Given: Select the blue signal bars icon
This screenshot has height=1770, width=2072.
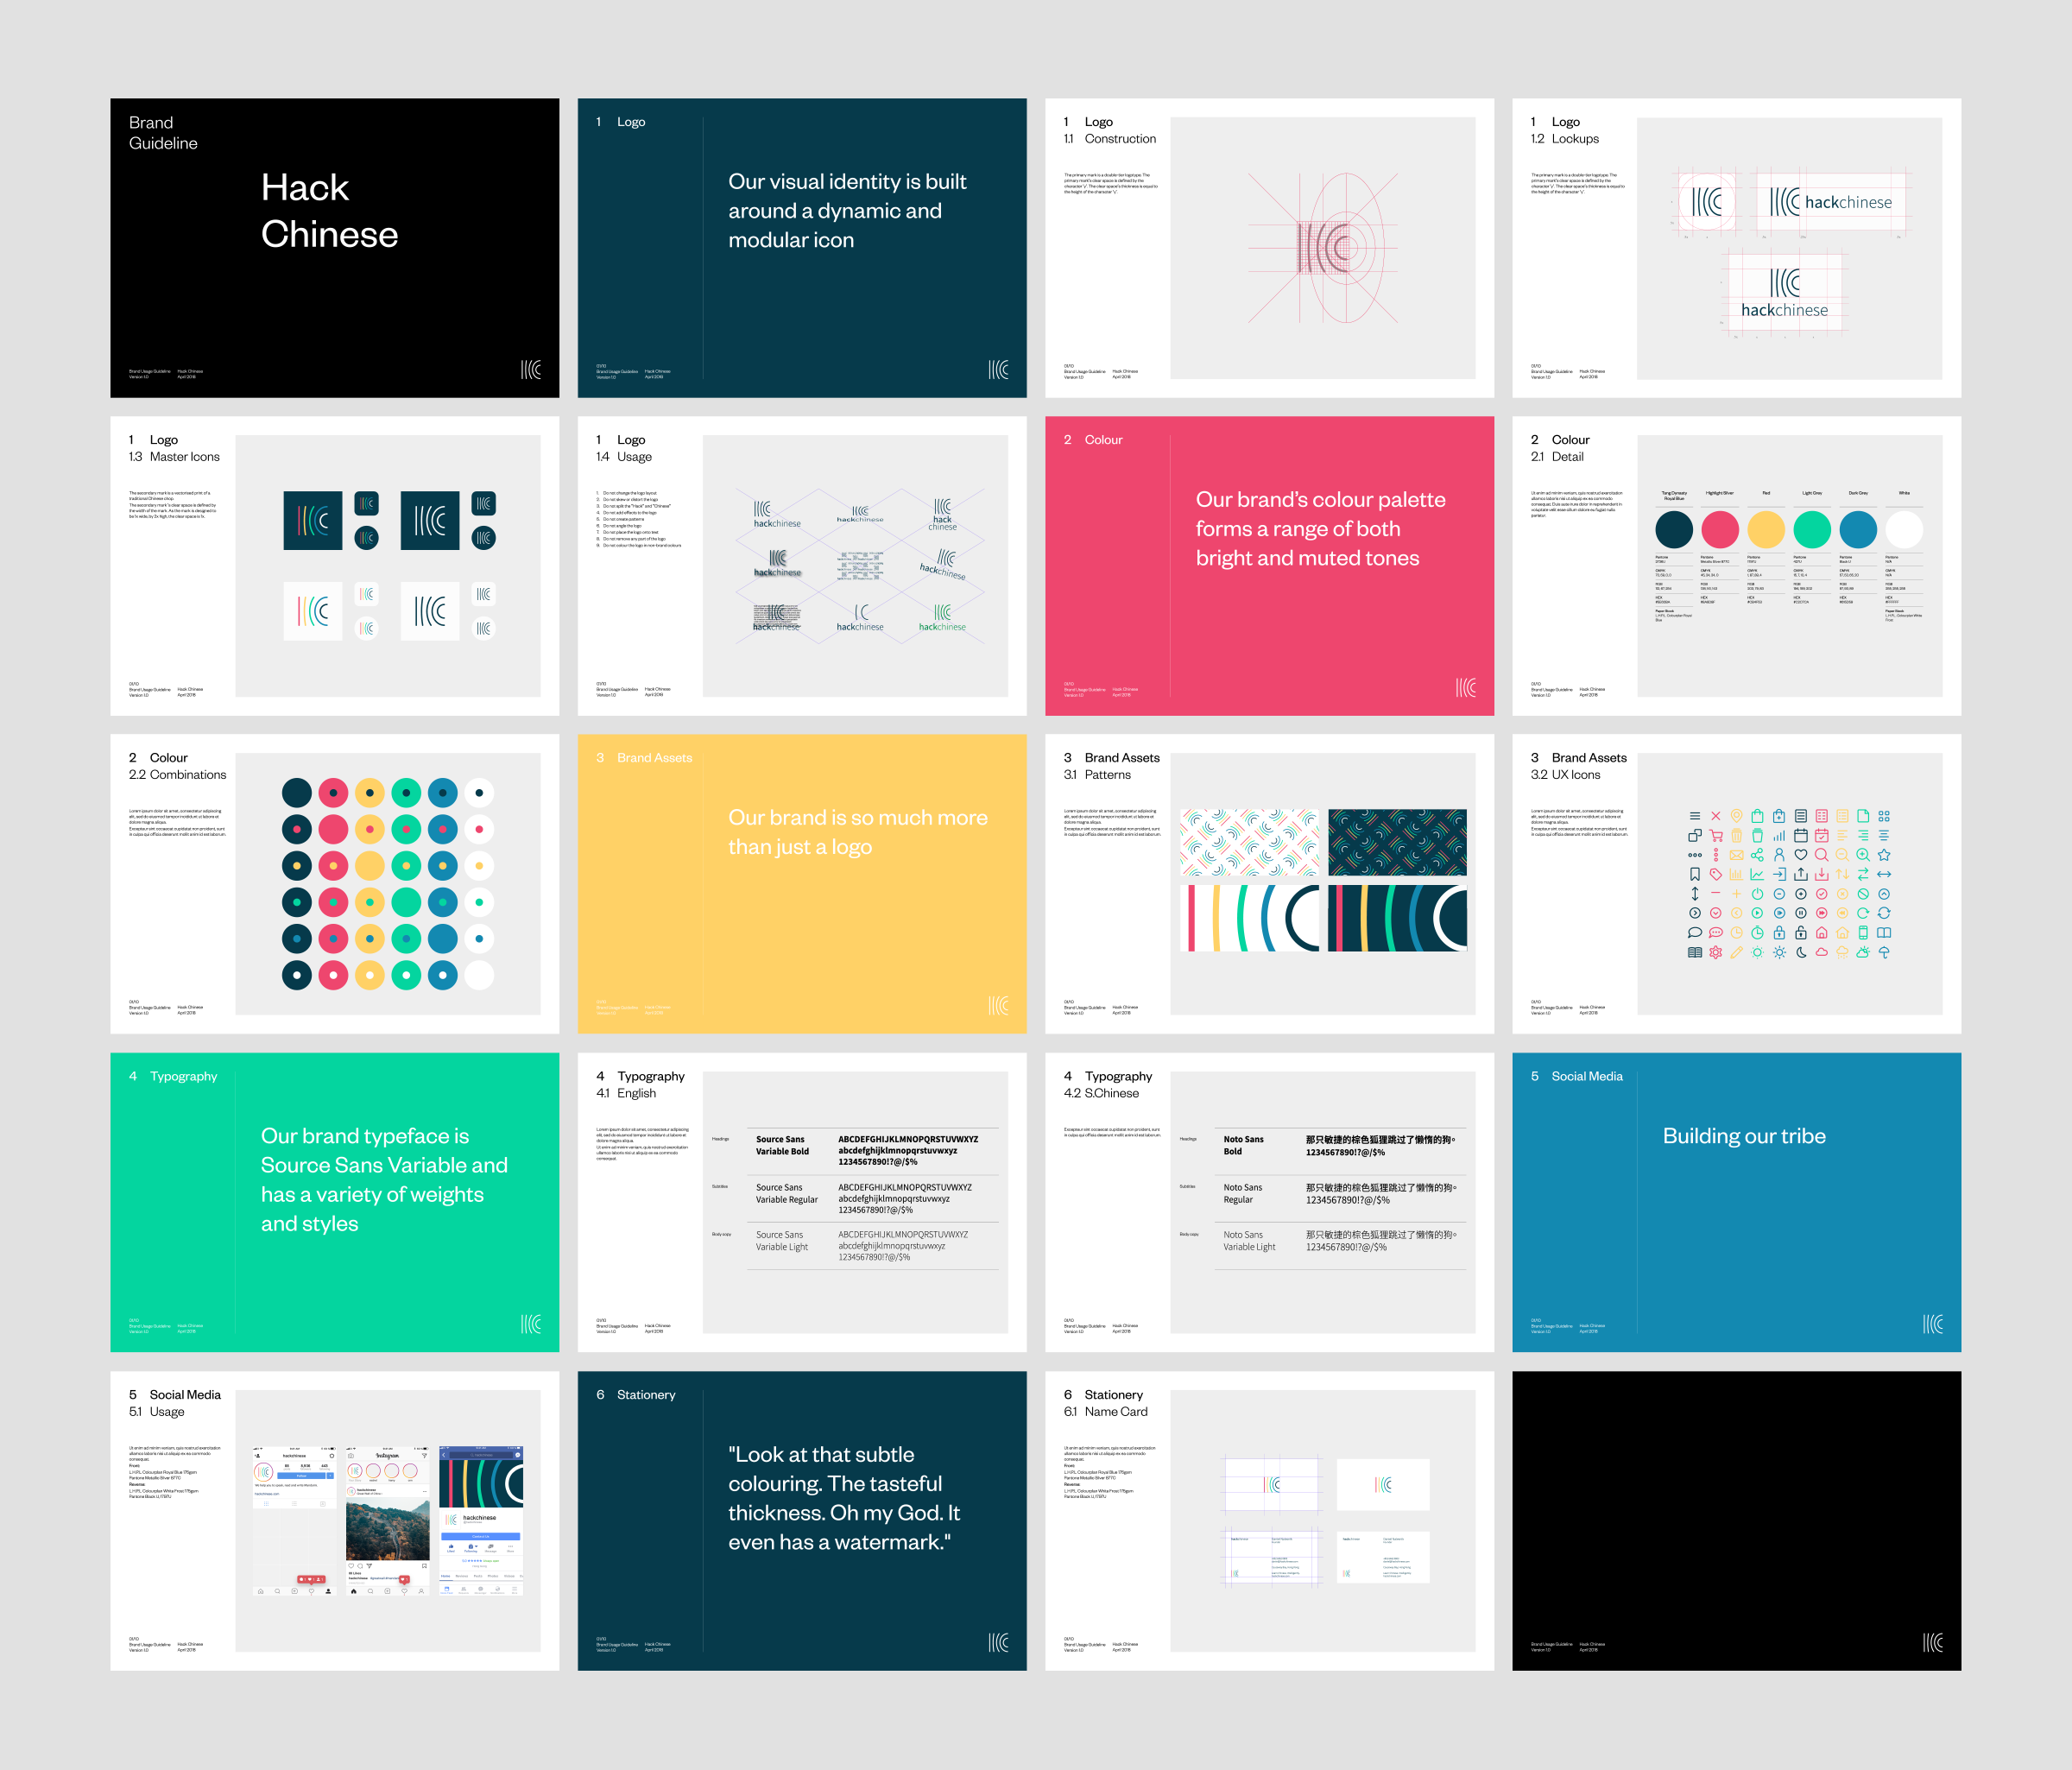Looking at the screenshot, I should pyautogui.click(x=1779, y=836).
